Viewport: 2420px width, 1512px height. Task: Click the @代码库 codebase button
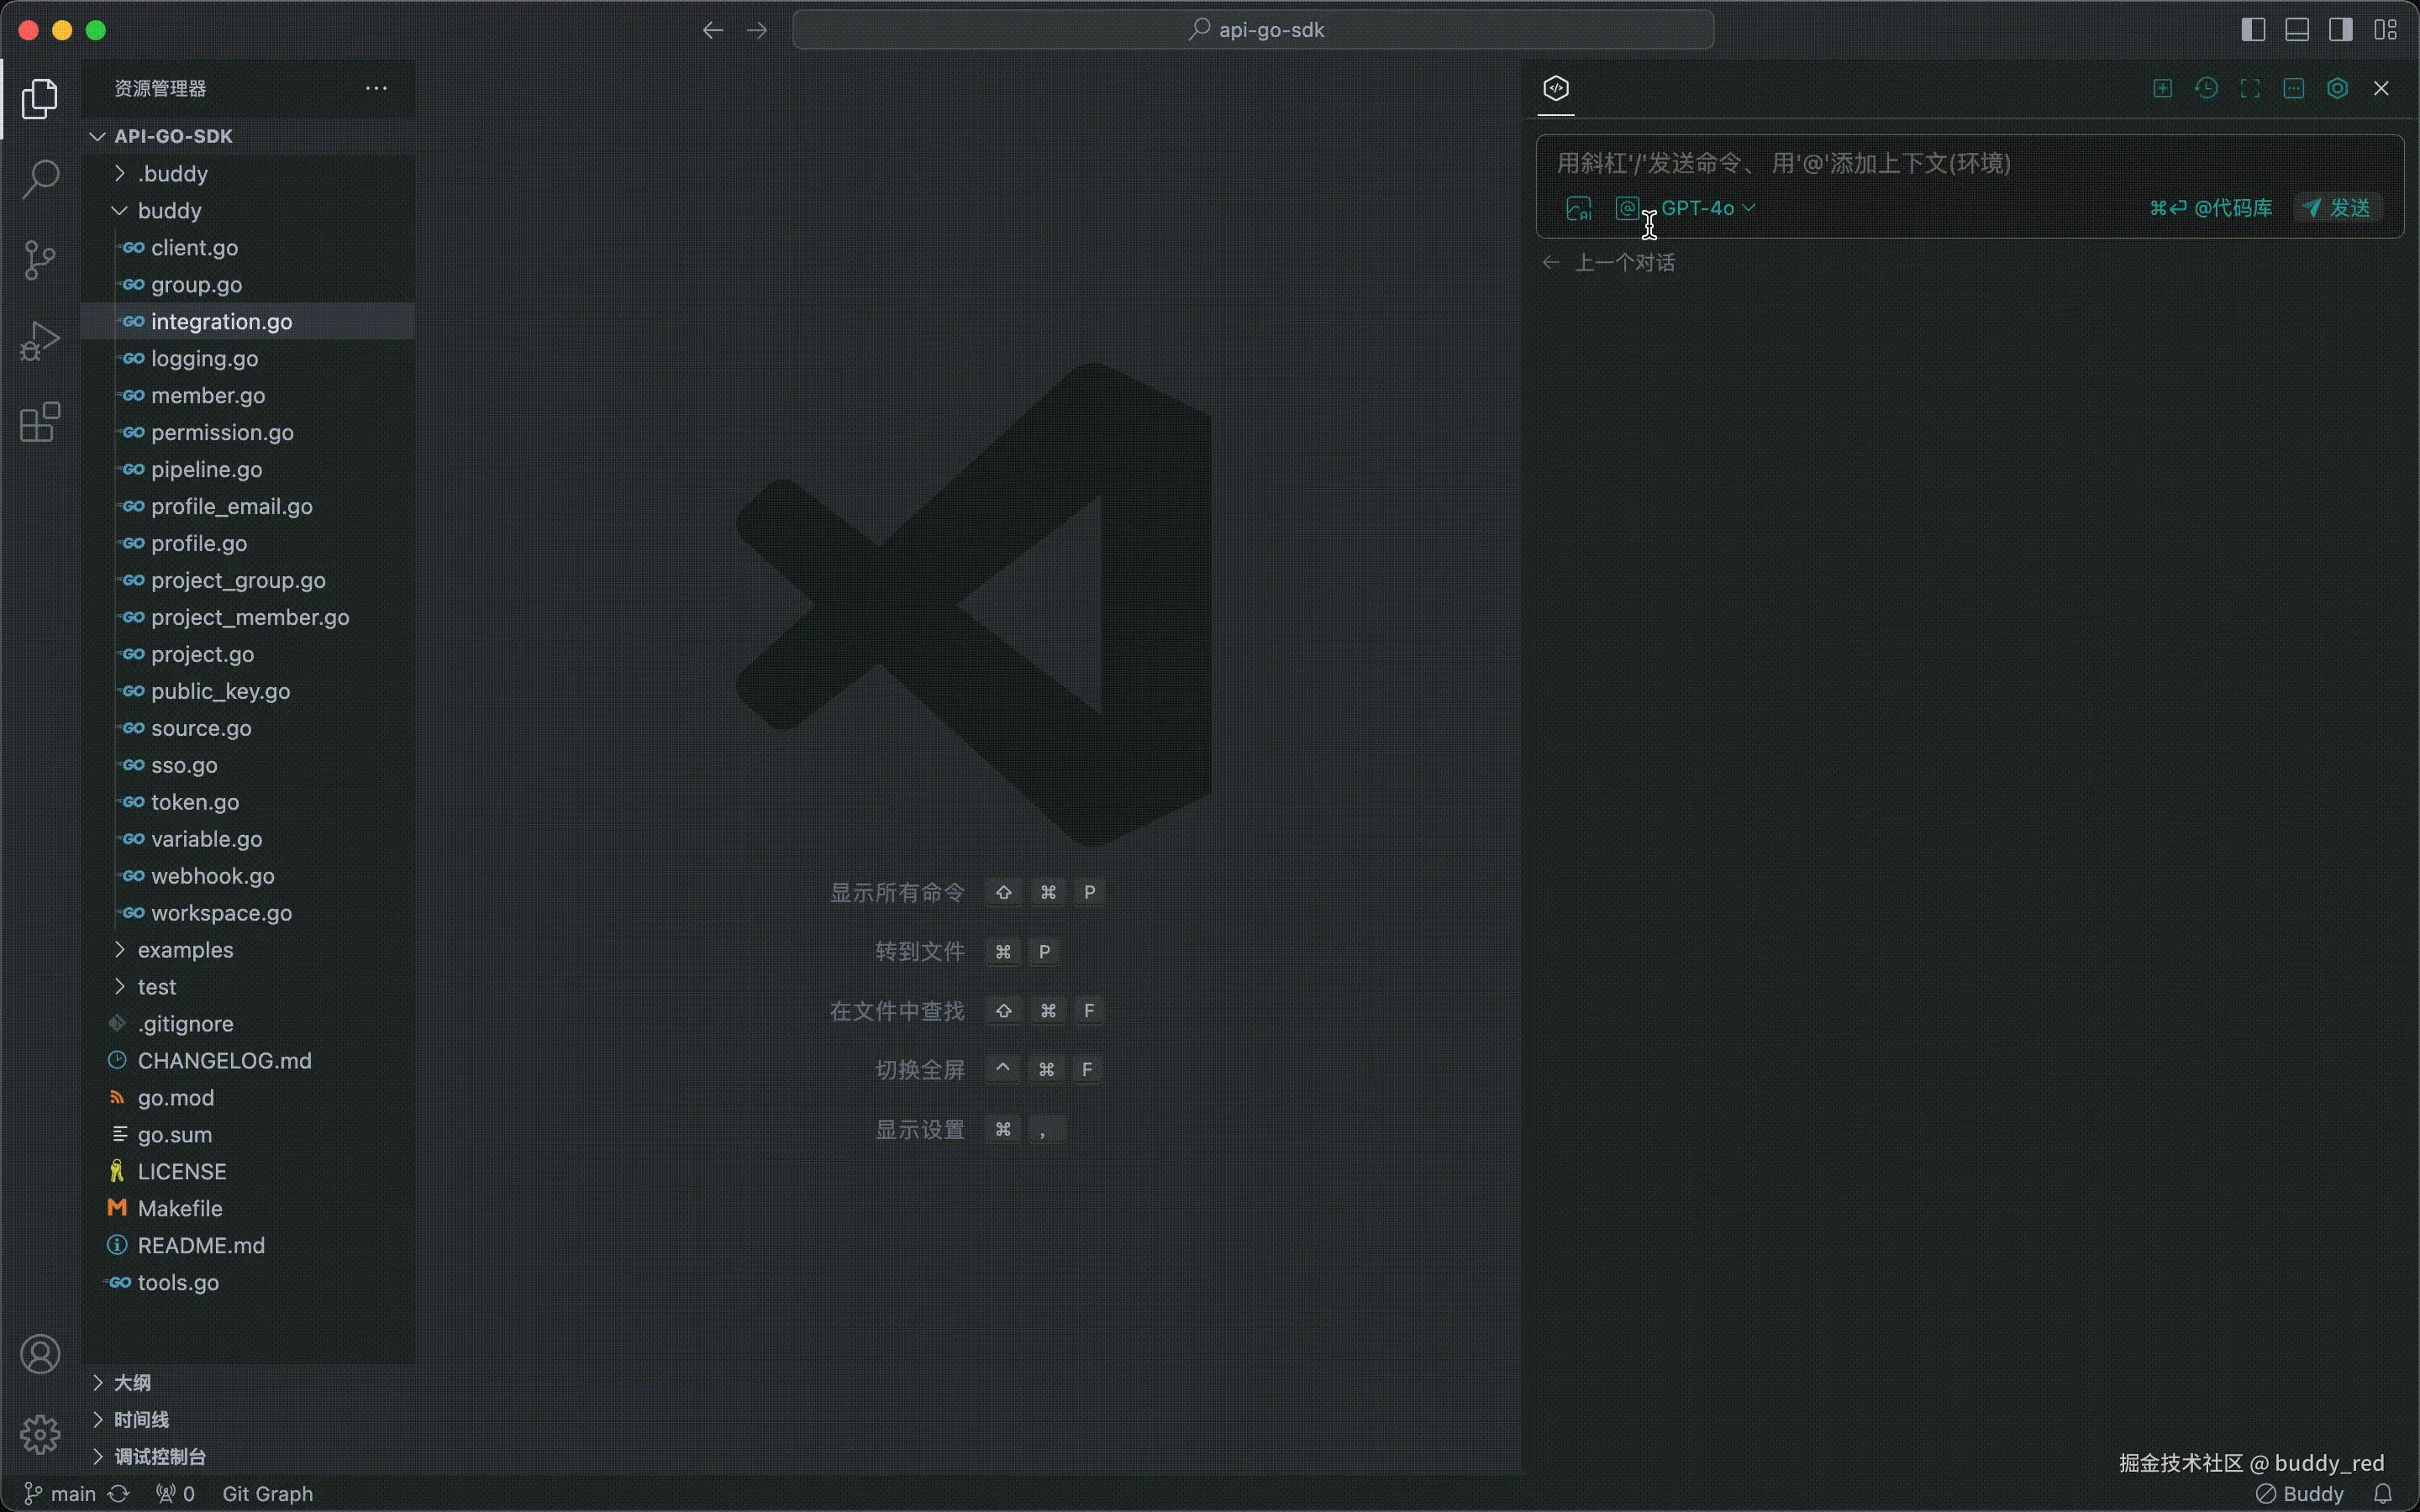tap(2211, 208)
